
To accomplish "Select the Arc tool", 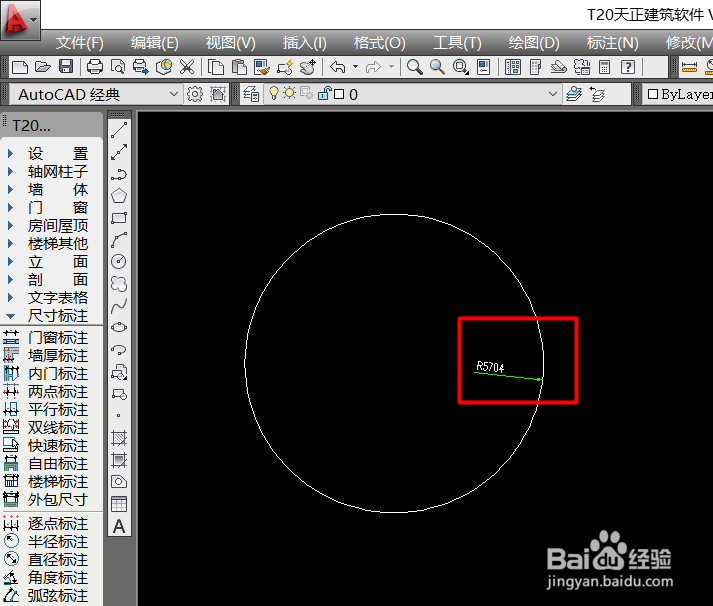I will 119,240.
